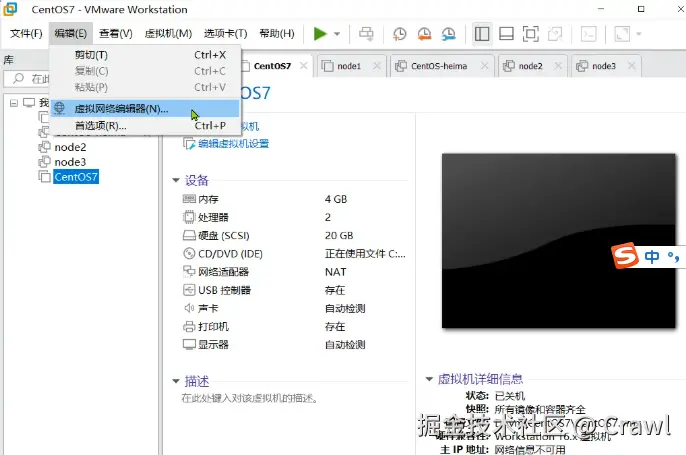The height and width of the screenshot is (455, 686).
Task: Open the 文件(F) menu
Action: [26, 33]
